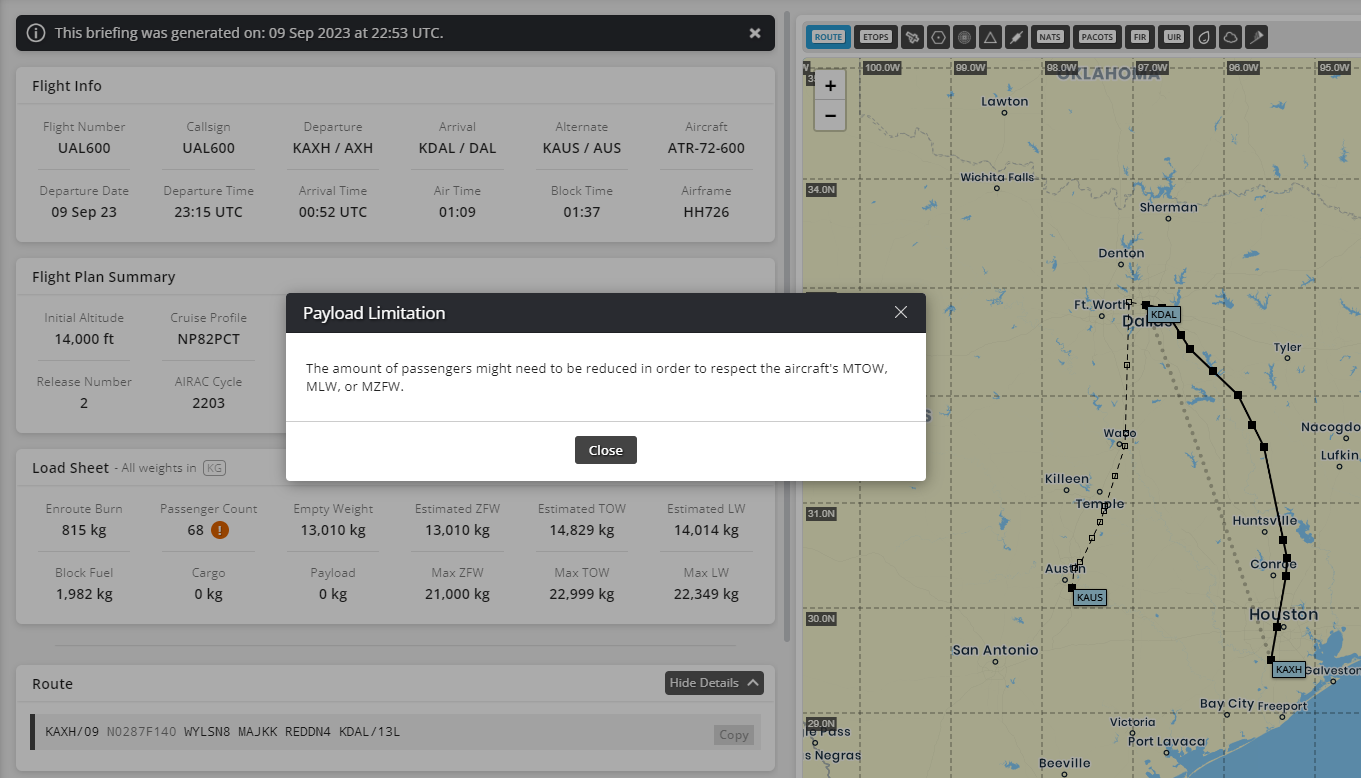
Task: Click the Air Time value 01:09
Action: click(x=457, y=212)
